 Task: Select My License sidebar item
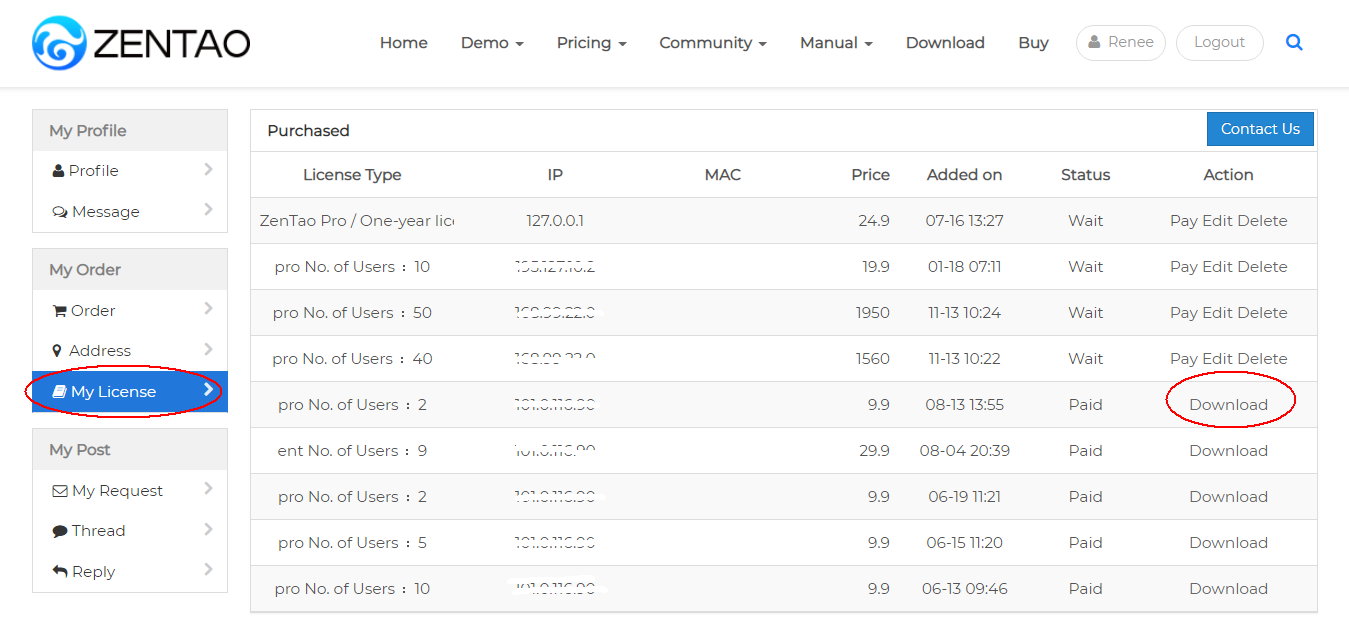(130, 392)
